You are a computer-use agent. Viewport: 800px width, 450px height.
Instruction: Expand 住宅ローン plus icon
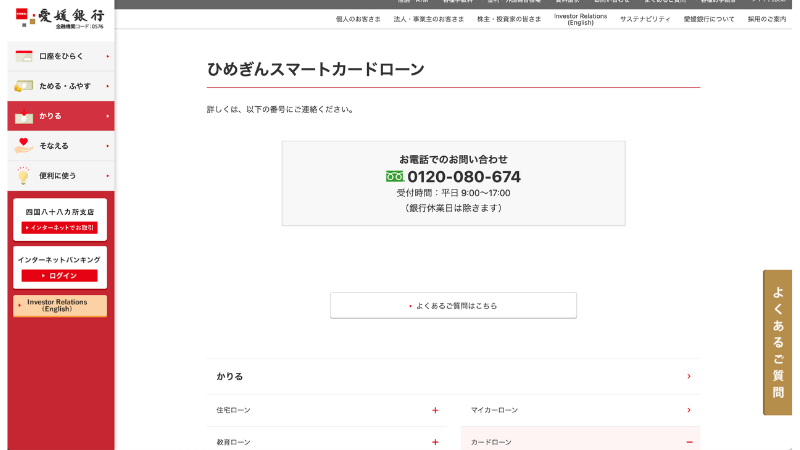click(x=435, y=410)
